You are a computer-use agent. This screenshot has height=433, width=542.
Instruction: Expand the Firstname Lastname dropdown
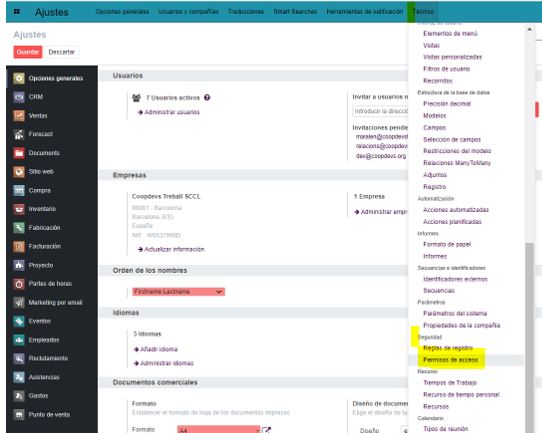click(178, 292)
